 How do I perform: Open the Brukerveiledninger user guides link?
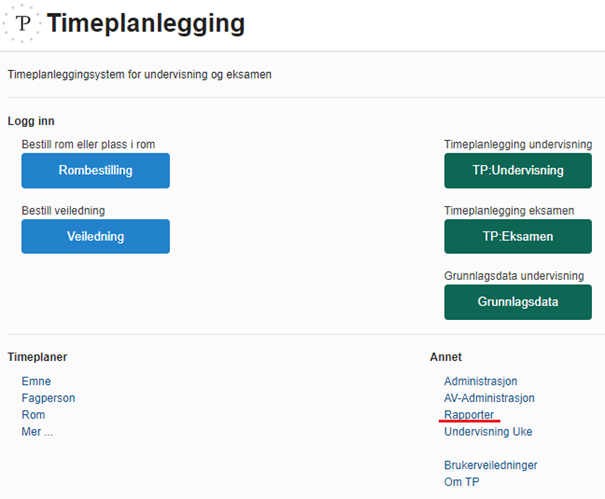tap(491, 465)
